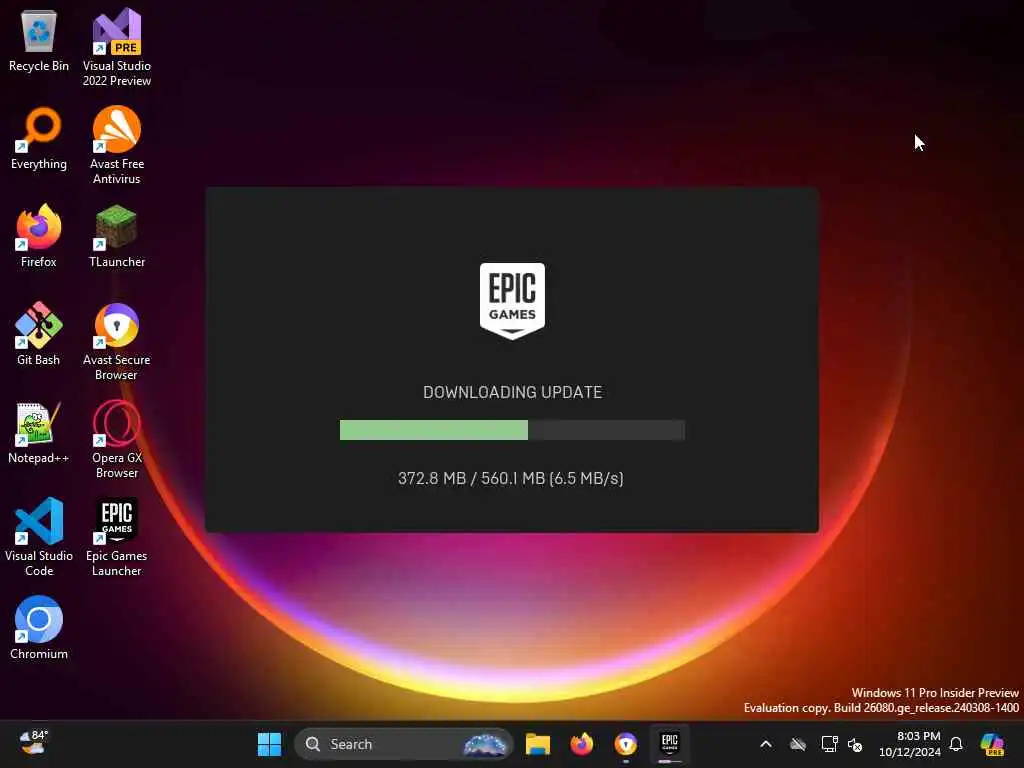
Task: Select Epic Games Launcher desktop shortcut
Action: (117, 537)
